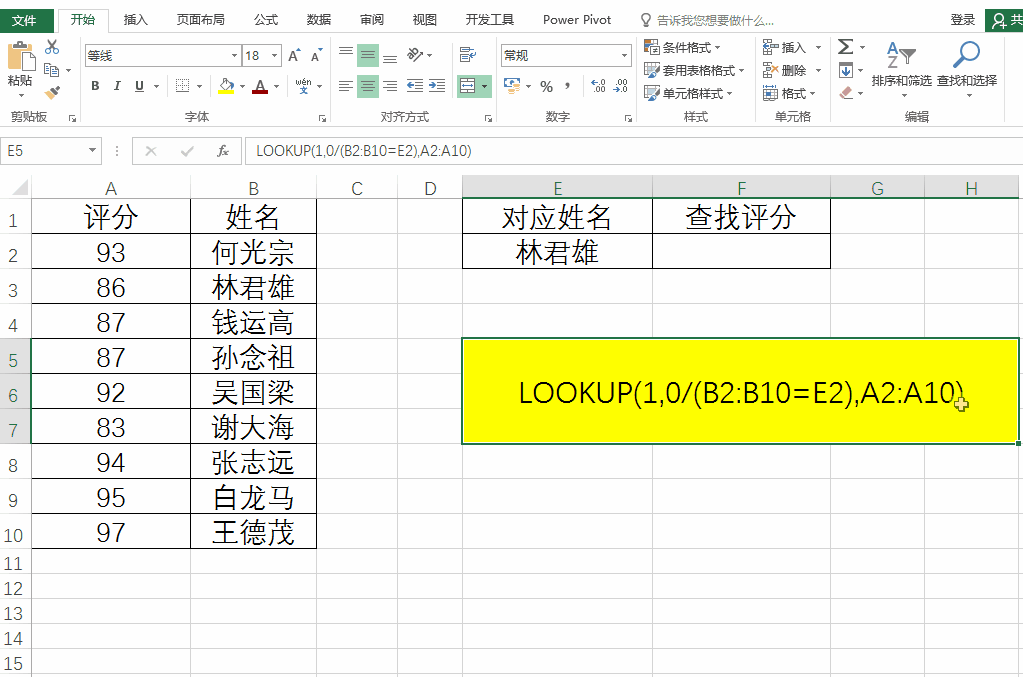Click the Paste clipboard icon
Image resolution: width=1023 pixels, height=677 pixels.
point(20,57)
